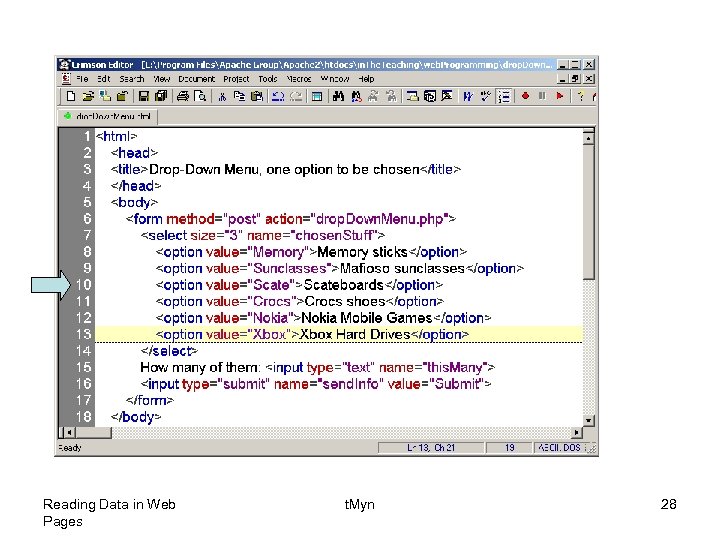
Task: Close the document with the toolbar folder-close icon
Action: (x=122, y=96)
